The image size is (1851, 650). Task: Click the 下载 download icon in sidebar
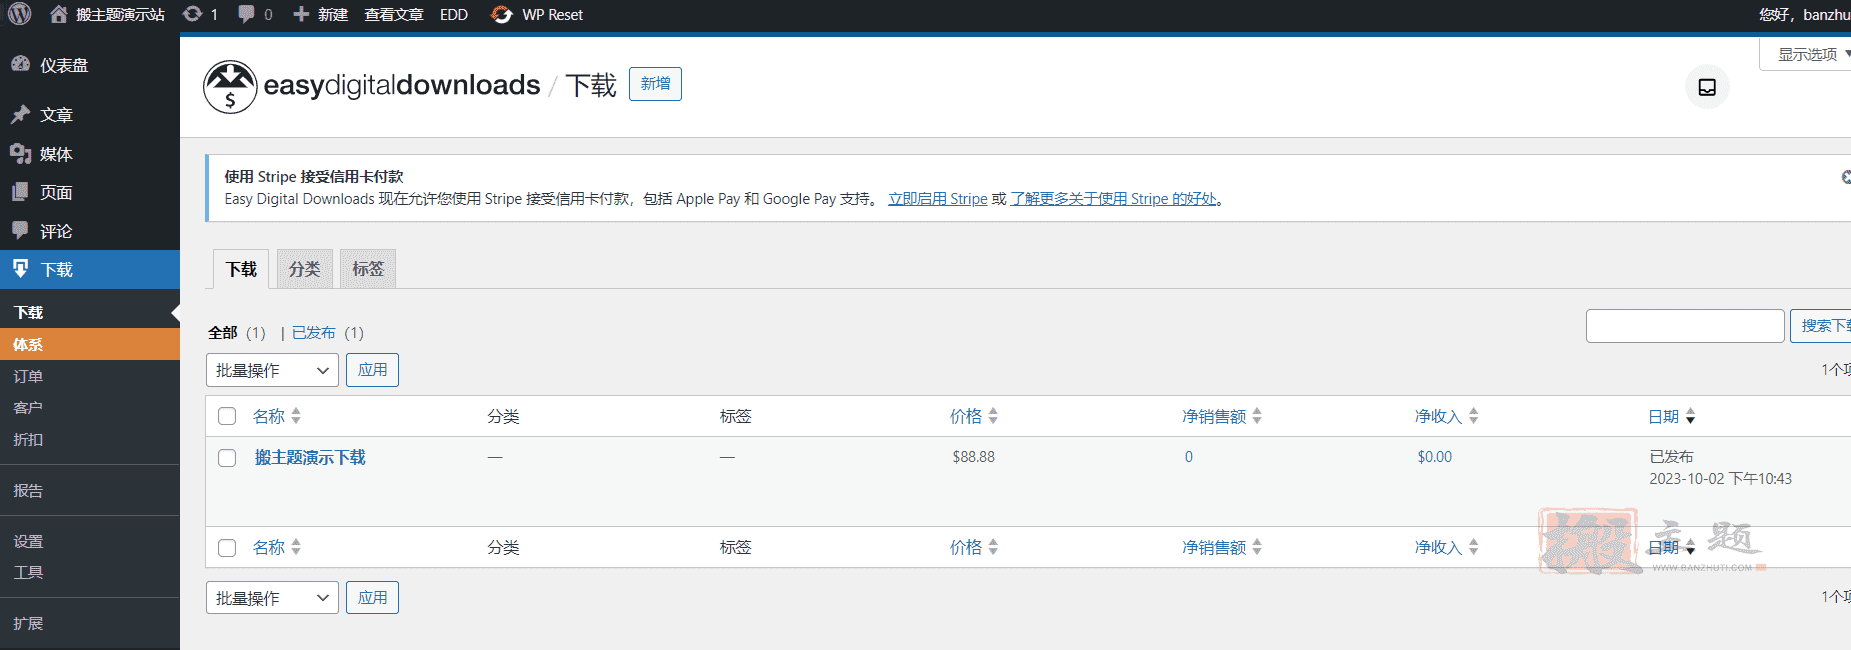[x=20, y=269]
